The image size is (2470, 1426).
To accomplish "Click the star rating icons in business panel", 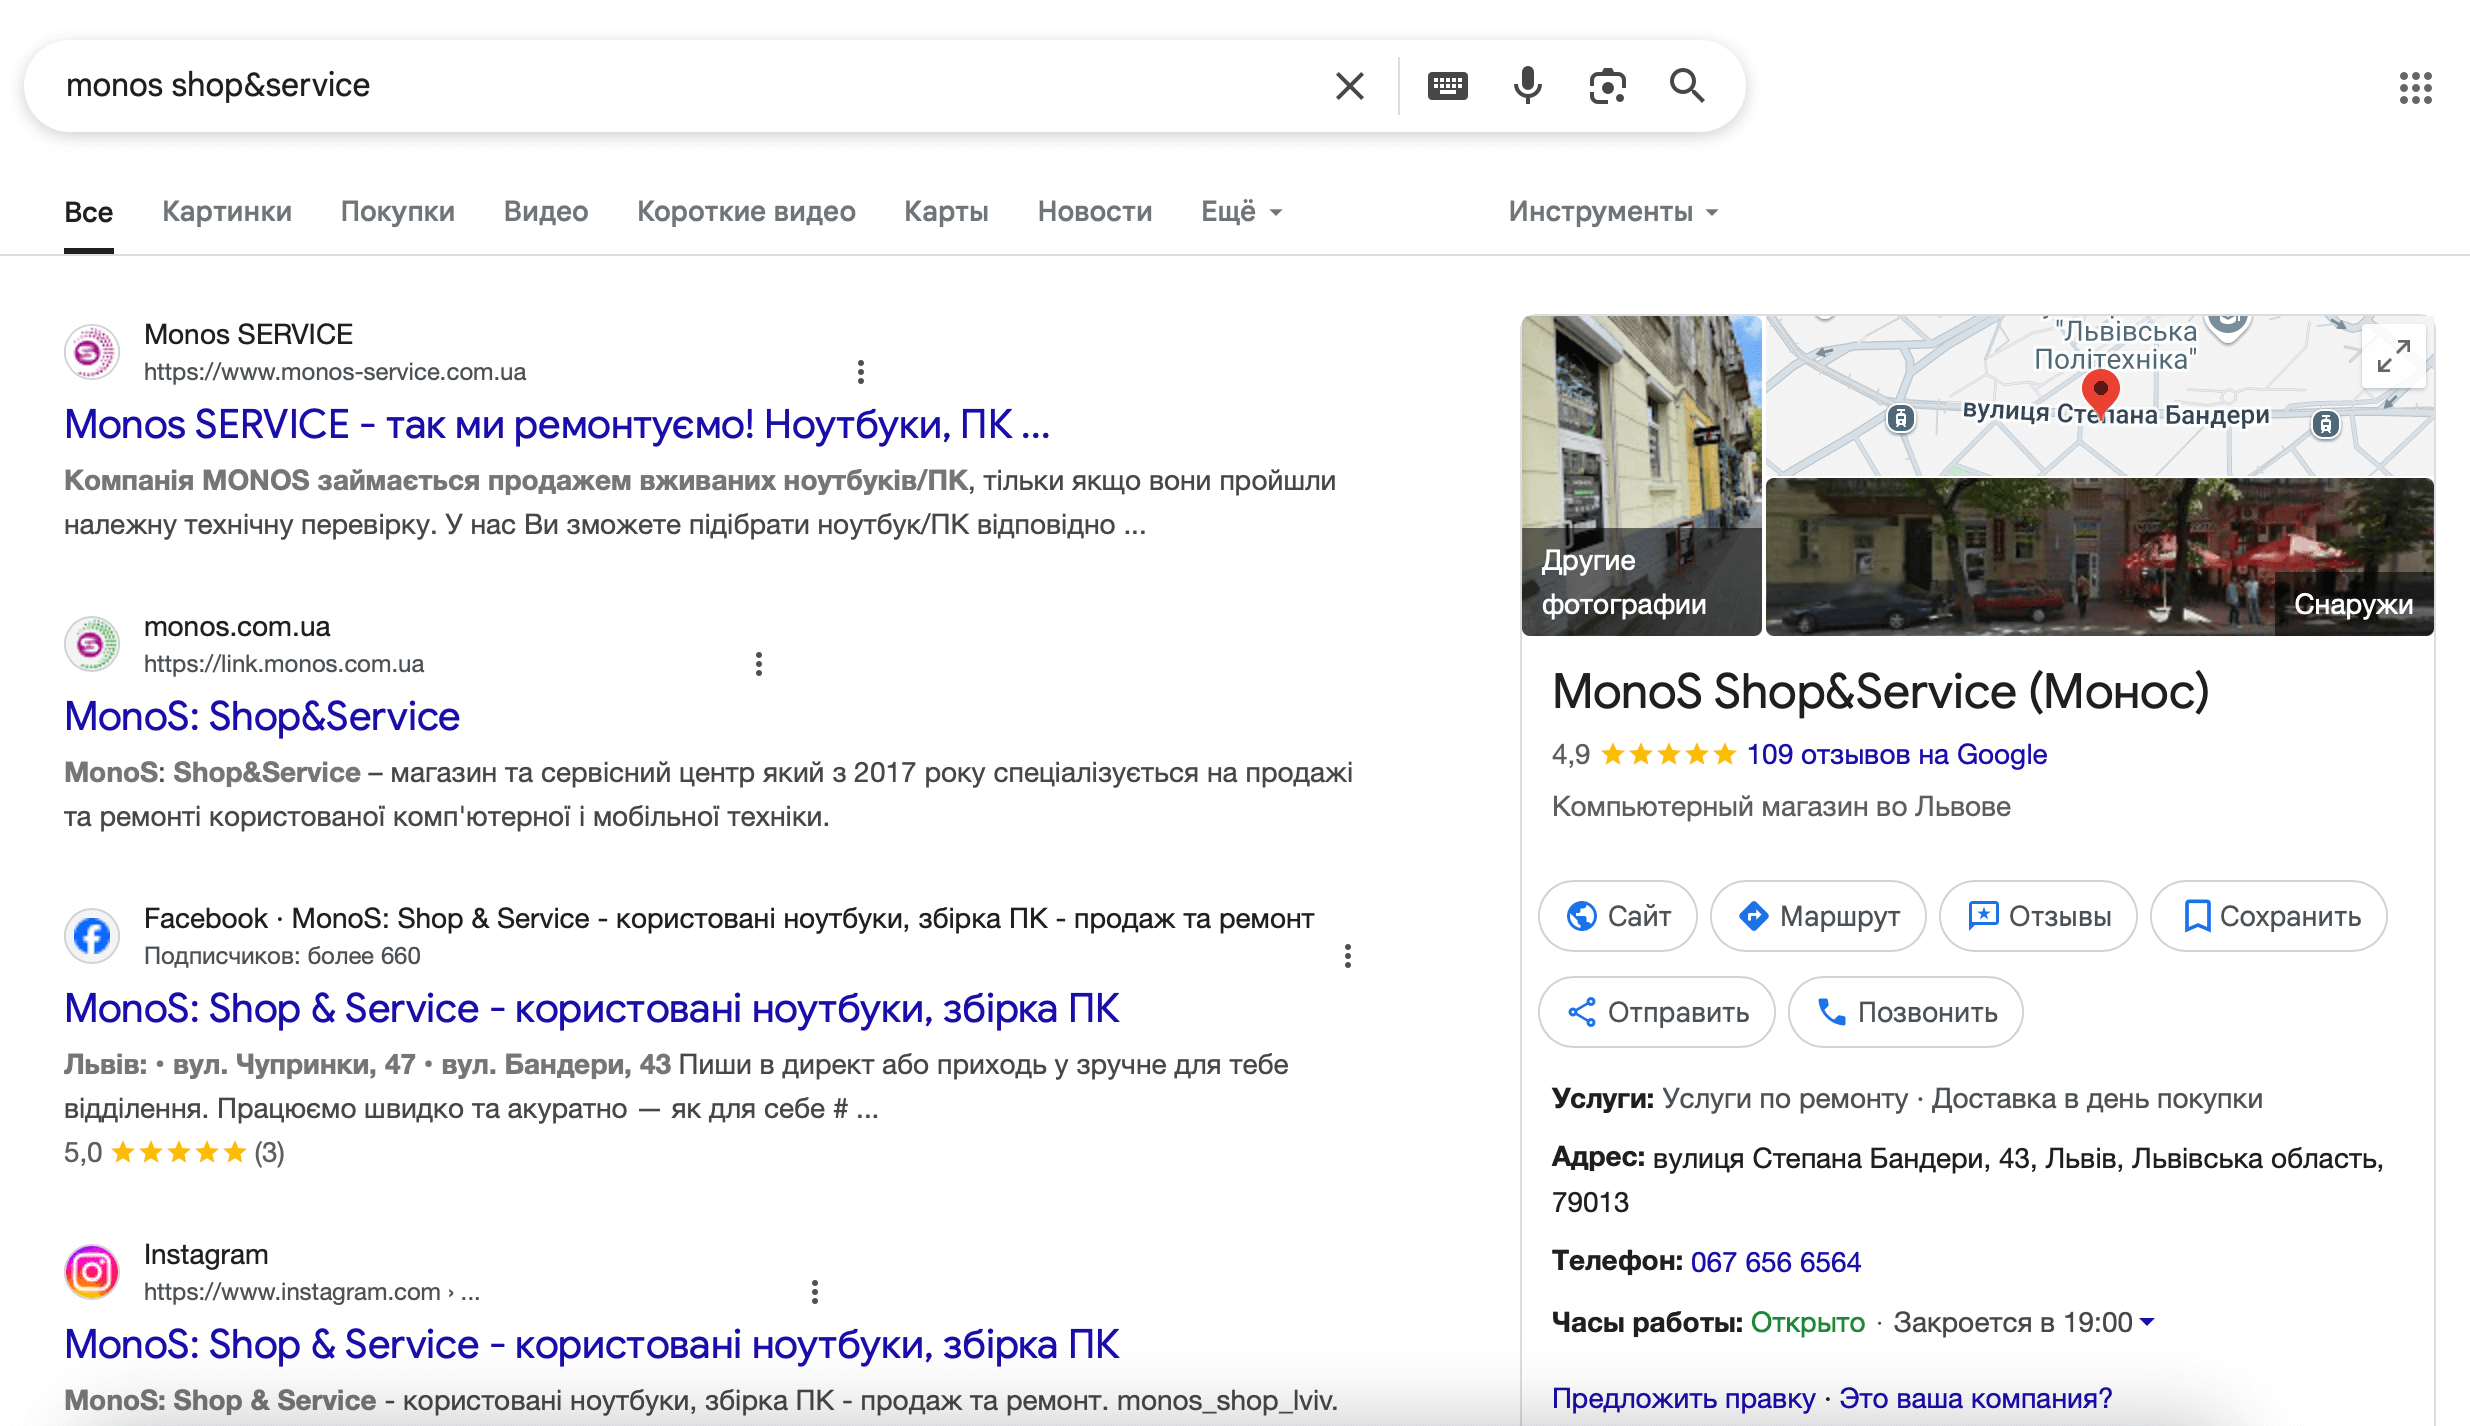I will (1668, 754).
